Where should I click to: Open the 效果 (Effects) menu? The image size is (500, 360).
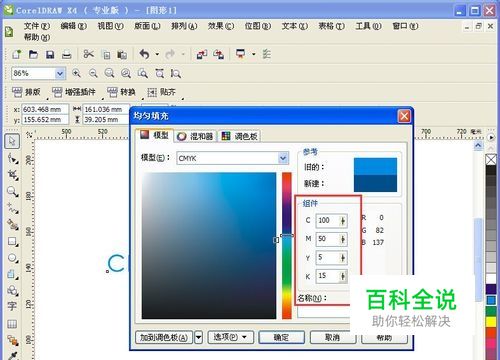click(221, 26)
